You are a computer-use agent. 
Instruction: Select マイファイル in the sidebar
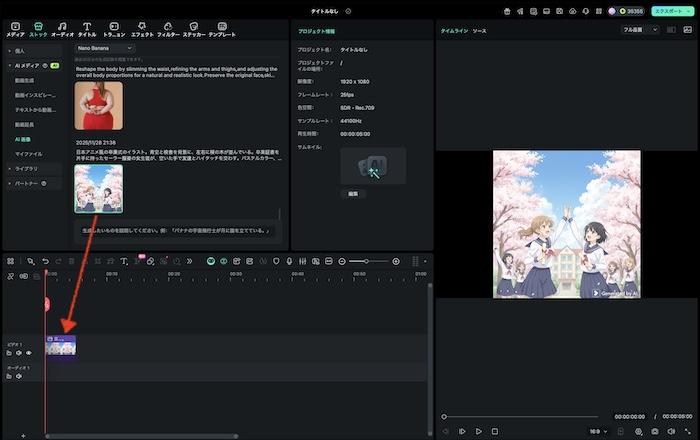[x=29, y=154]
